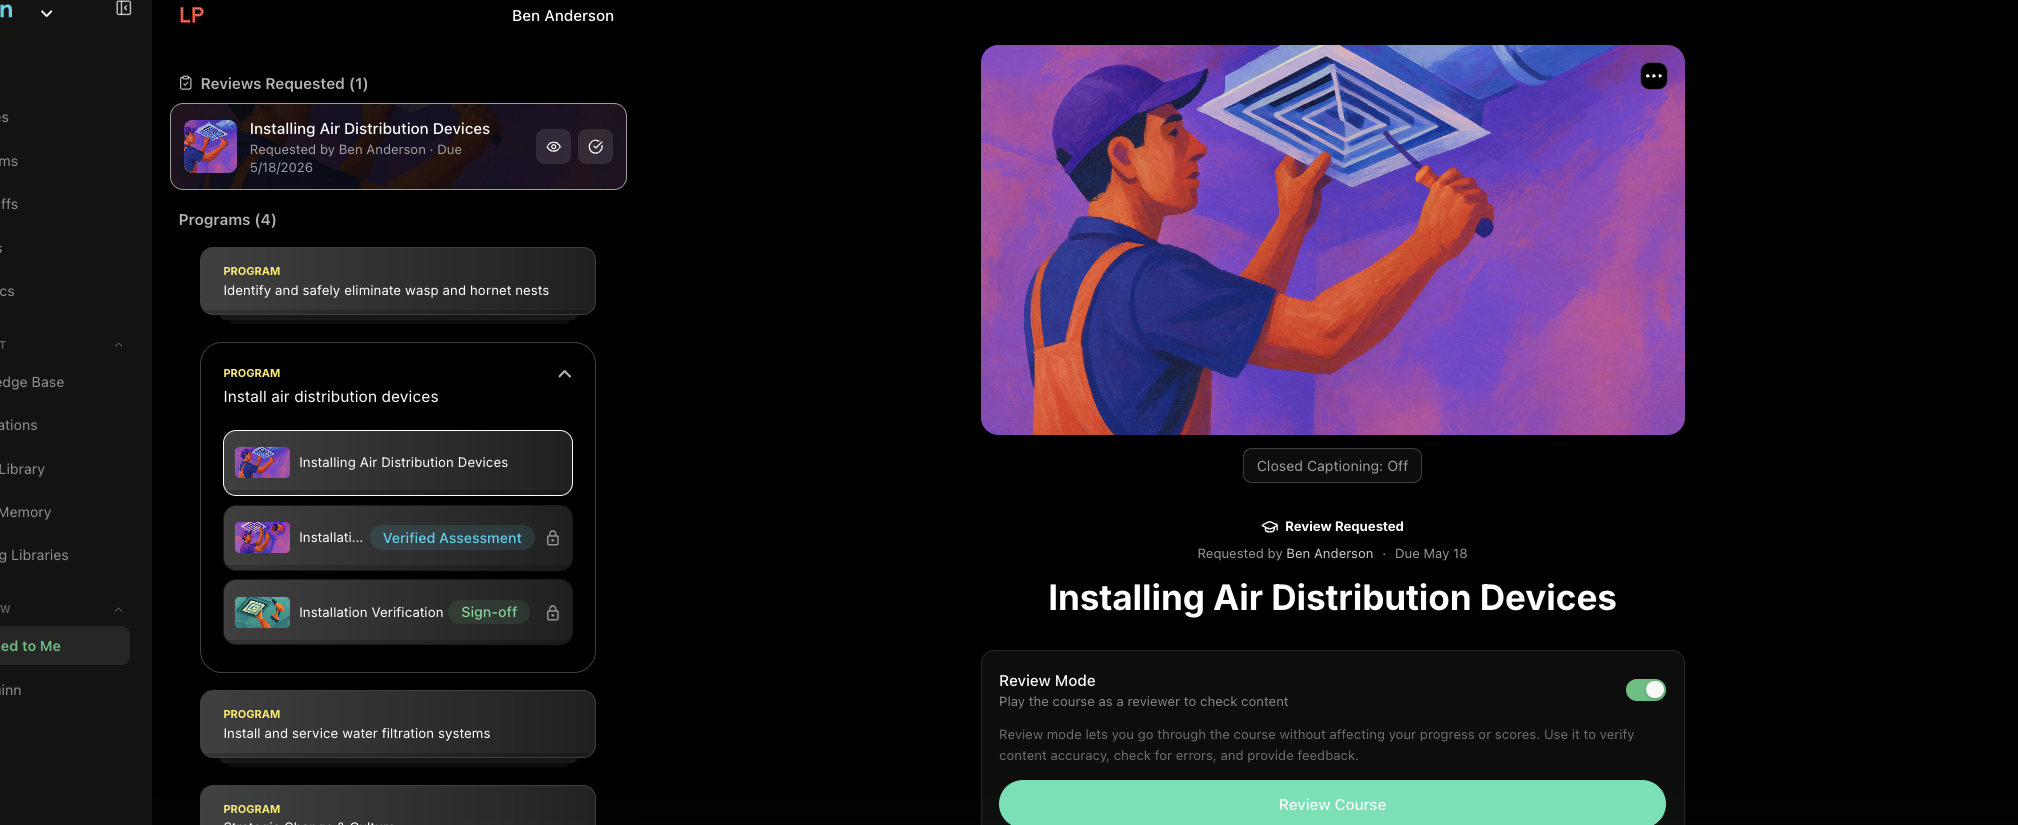Click the clipboard icon beside Reviews Requested
Image resolution: width=2018 pixels, height=825 pixels.
[x=186, y=83]
